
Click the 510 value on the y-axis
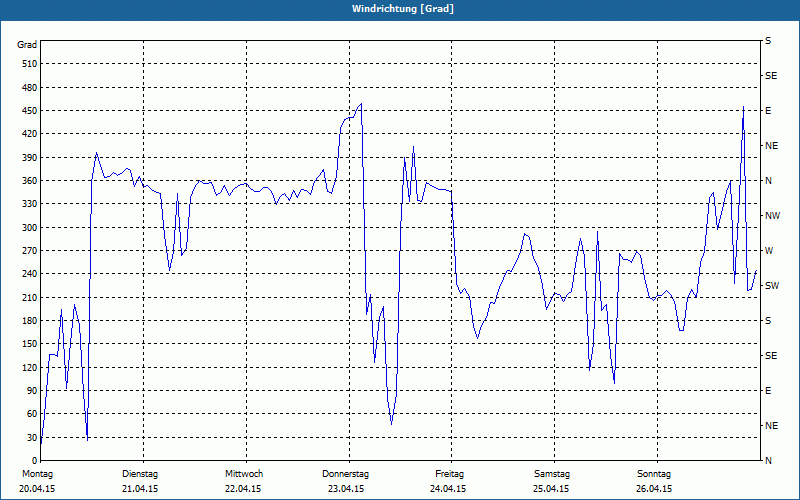[30, 64]
